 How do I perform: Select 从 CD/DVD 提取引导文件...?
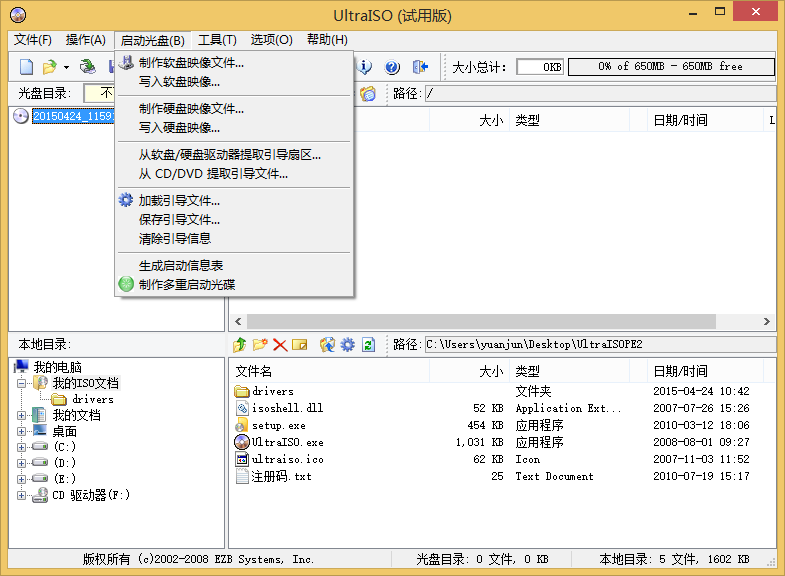234,174
